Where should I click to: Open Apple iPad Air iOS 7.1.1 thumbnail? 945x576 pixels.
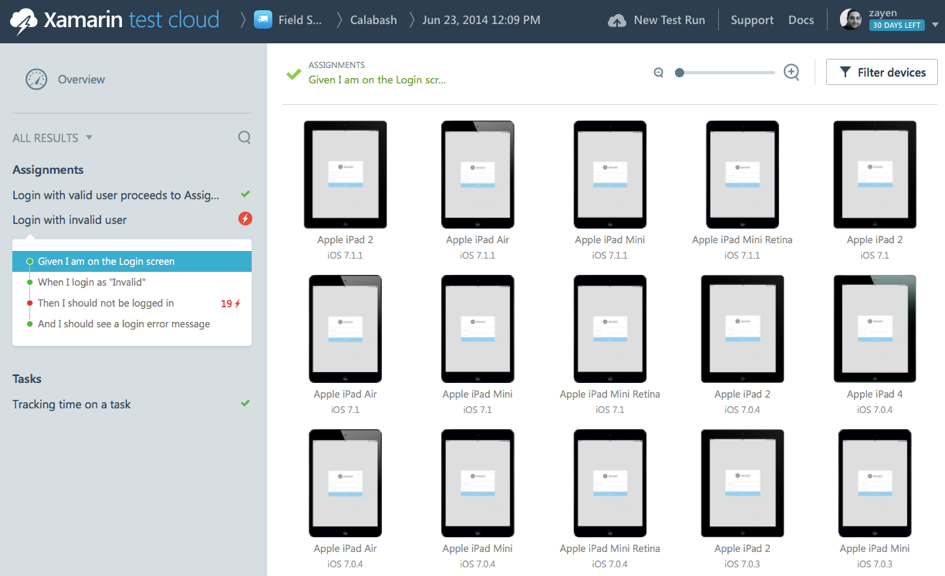[x=477, y=175]
